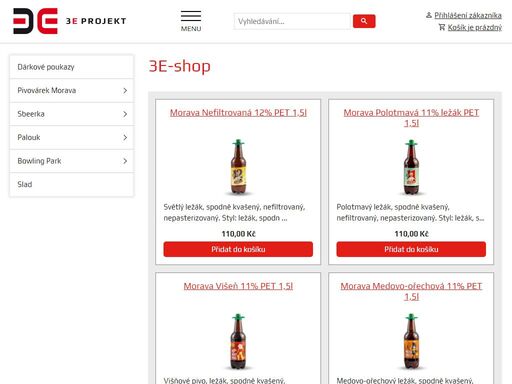Screen dimensions: 512x384
Task: Open the hamburger MENU
Action: point(191,21)
